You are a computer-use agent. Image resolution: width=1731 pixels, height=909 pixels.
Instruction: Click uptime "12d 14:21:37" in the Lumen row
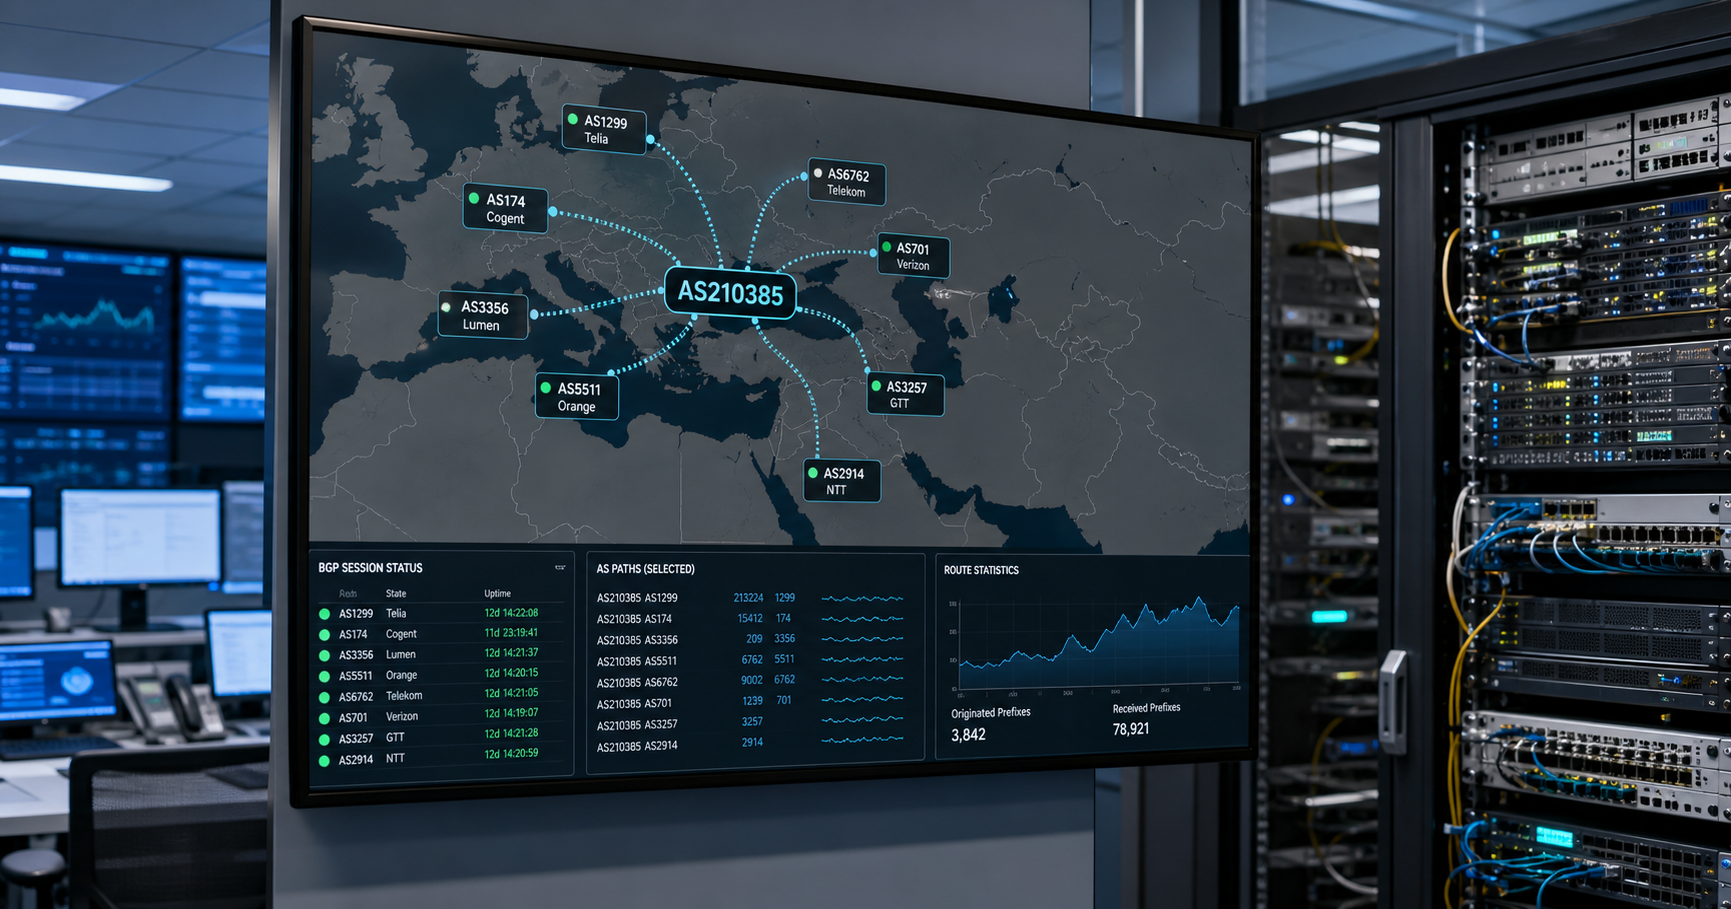(x=511, y=653)
